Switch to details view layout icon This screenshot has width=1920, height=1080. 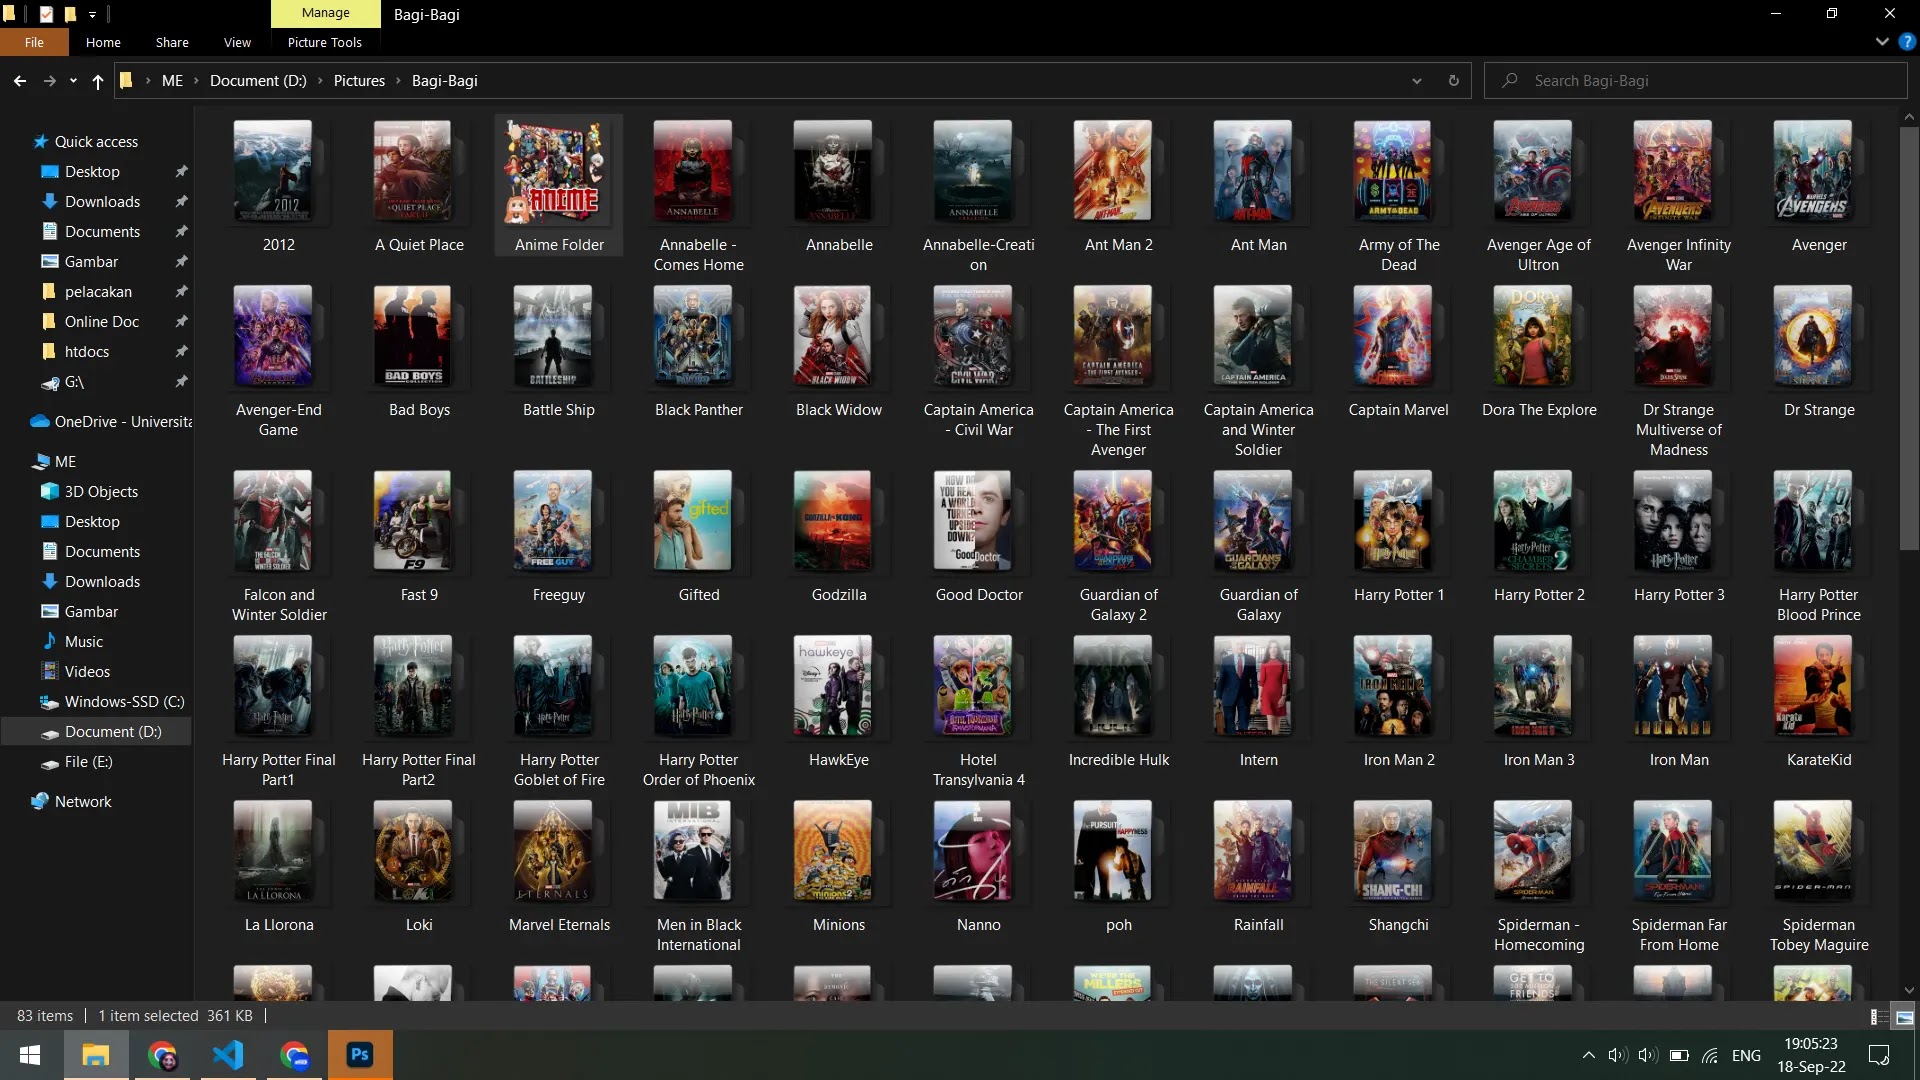click(1879, 1017)
